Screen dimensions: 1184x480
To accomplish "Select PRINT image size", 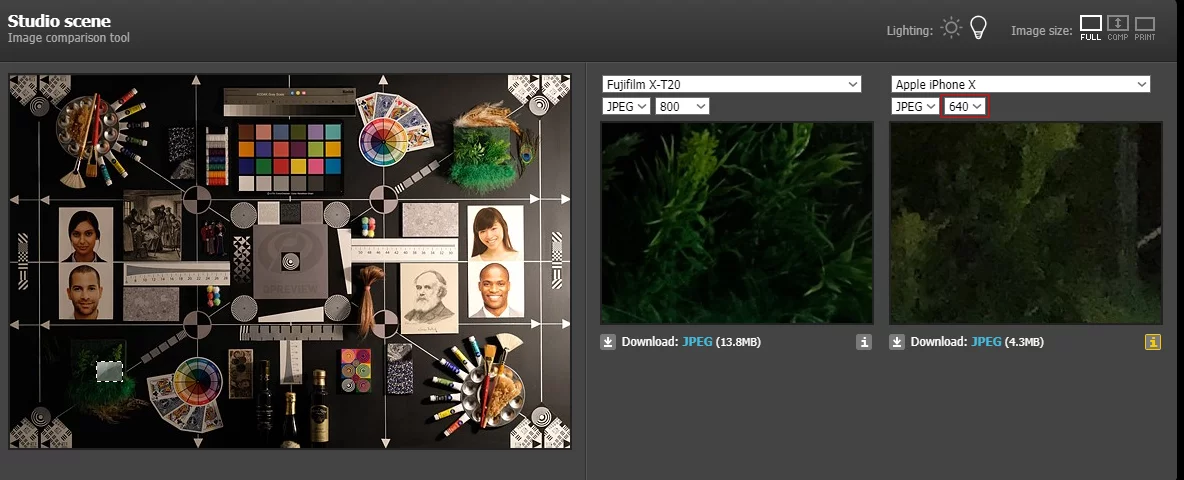I will click(x=1145, y=28).
